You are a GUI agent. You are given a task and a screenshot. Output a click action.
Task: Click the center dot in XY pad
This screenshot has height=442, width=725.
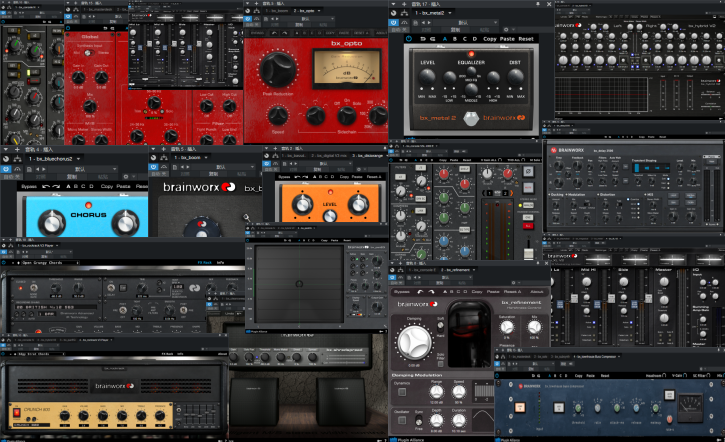[x=299, y=284]
